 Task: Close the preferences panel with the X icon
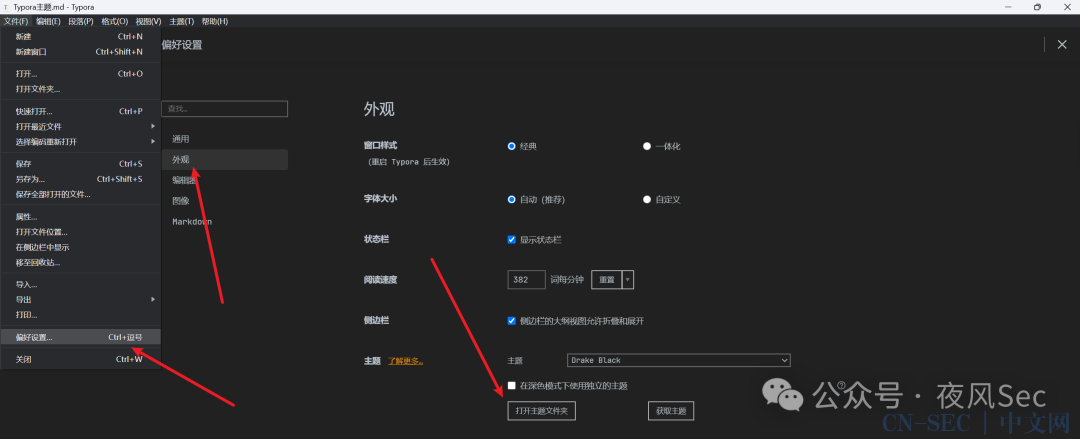(1061, 45)
